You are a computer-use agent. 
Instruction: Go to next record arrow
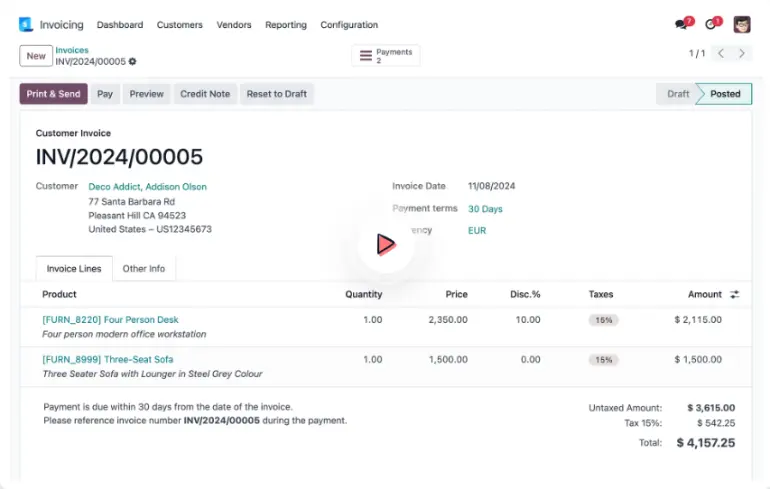click(742, 54)
